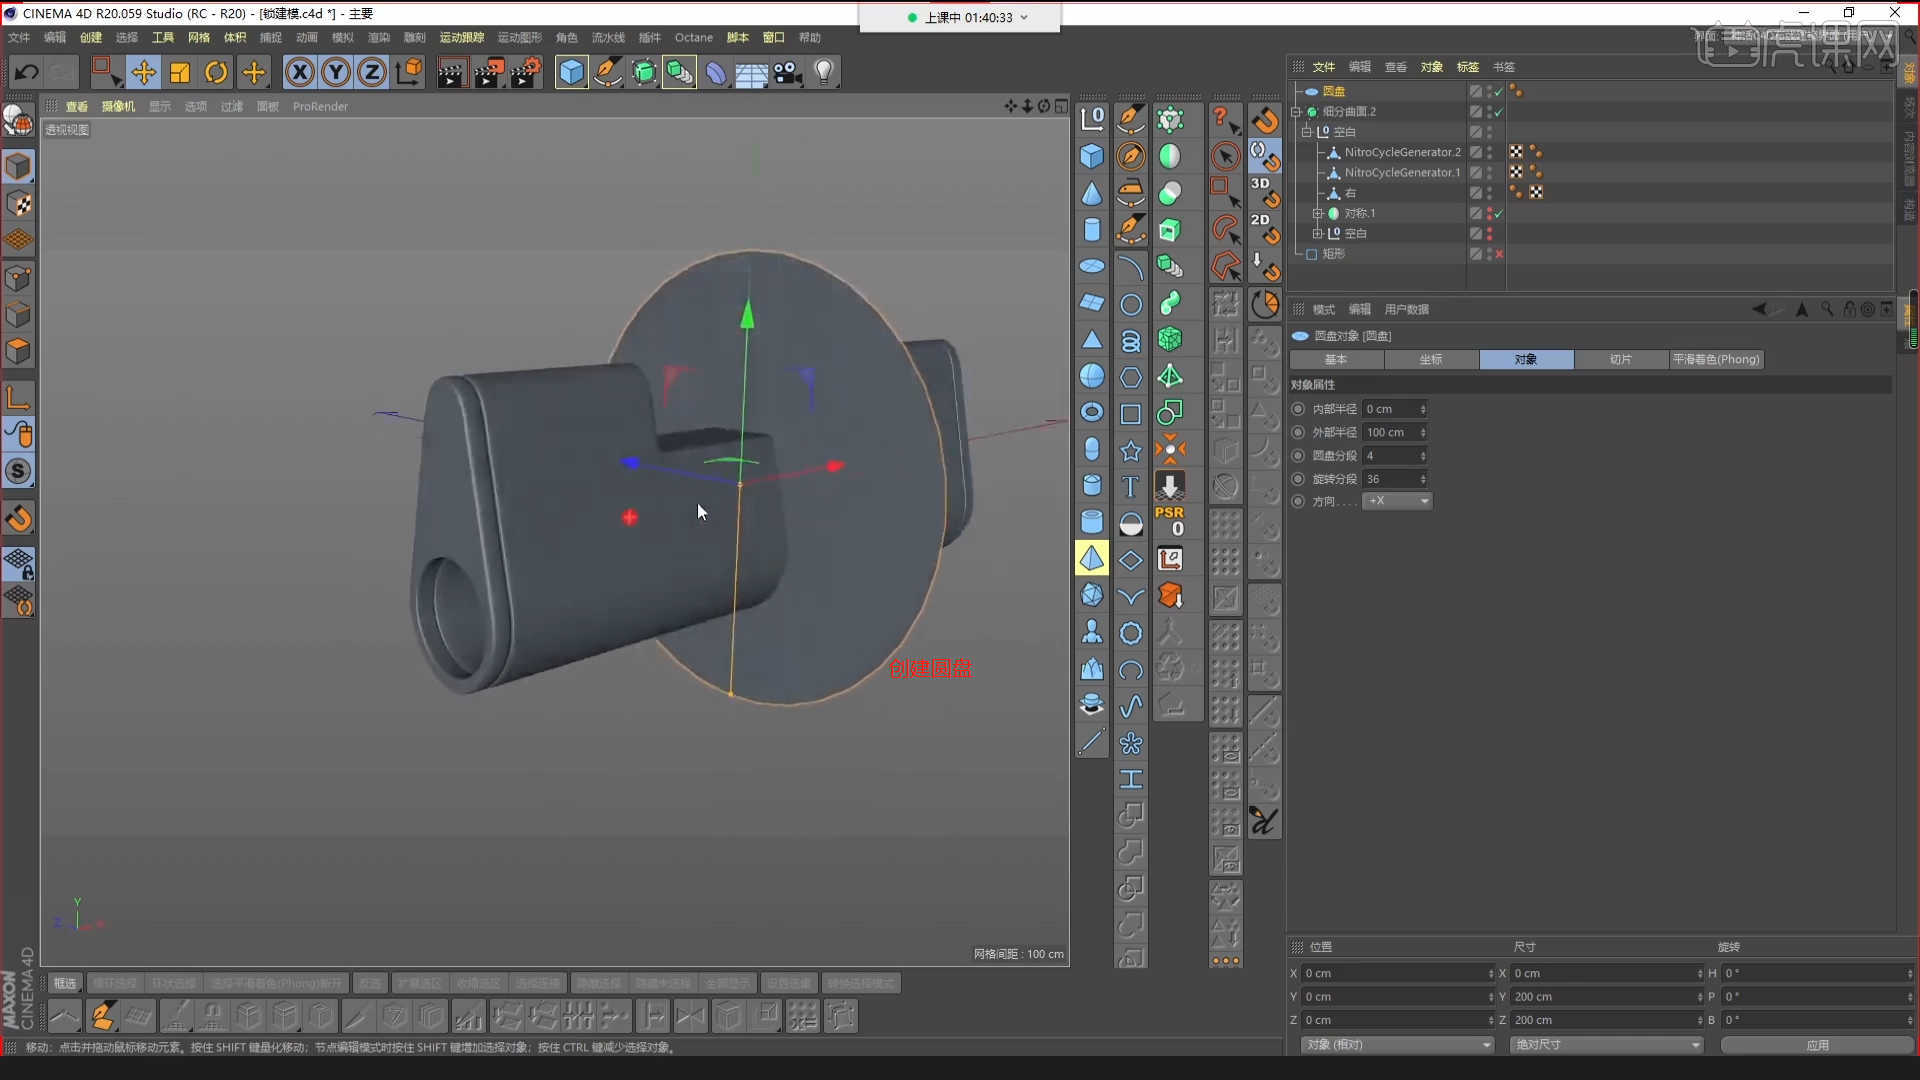Screen dimensions: 1920x1080
Task: Toggle 矩形 disabled red cross
Action: click(x=1498, y=254)
